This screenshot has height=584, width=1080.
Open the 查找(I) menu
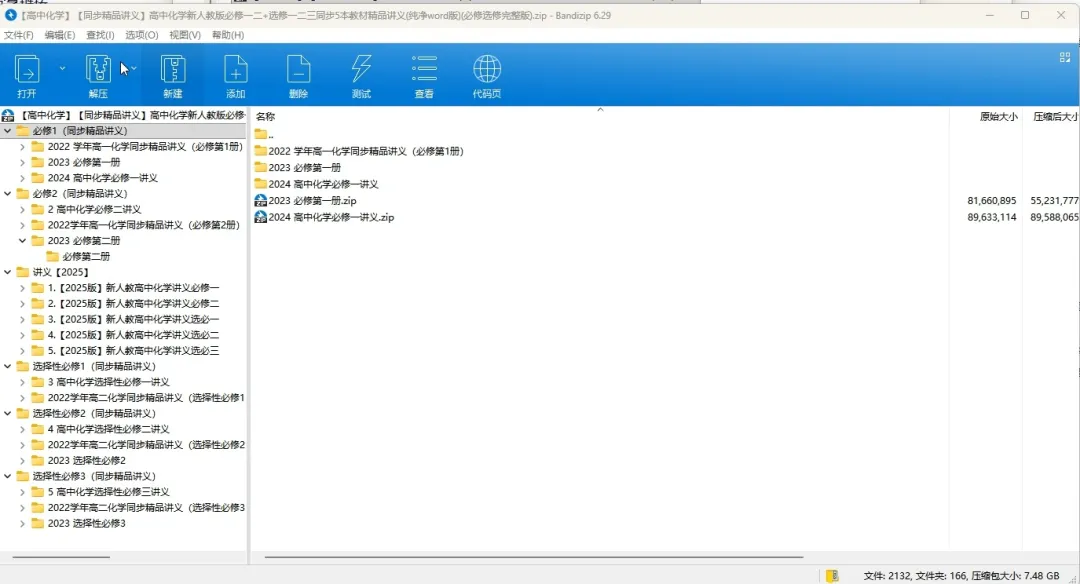click(x=100, y=34)
